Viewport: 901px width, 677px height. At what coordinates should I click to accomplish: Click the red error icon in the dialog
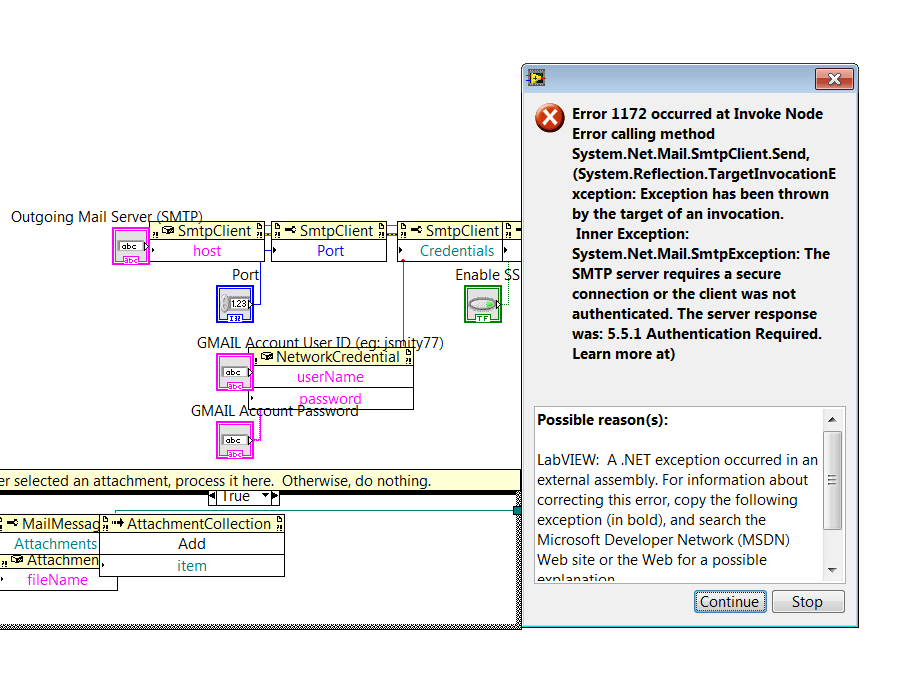(549, 118)
